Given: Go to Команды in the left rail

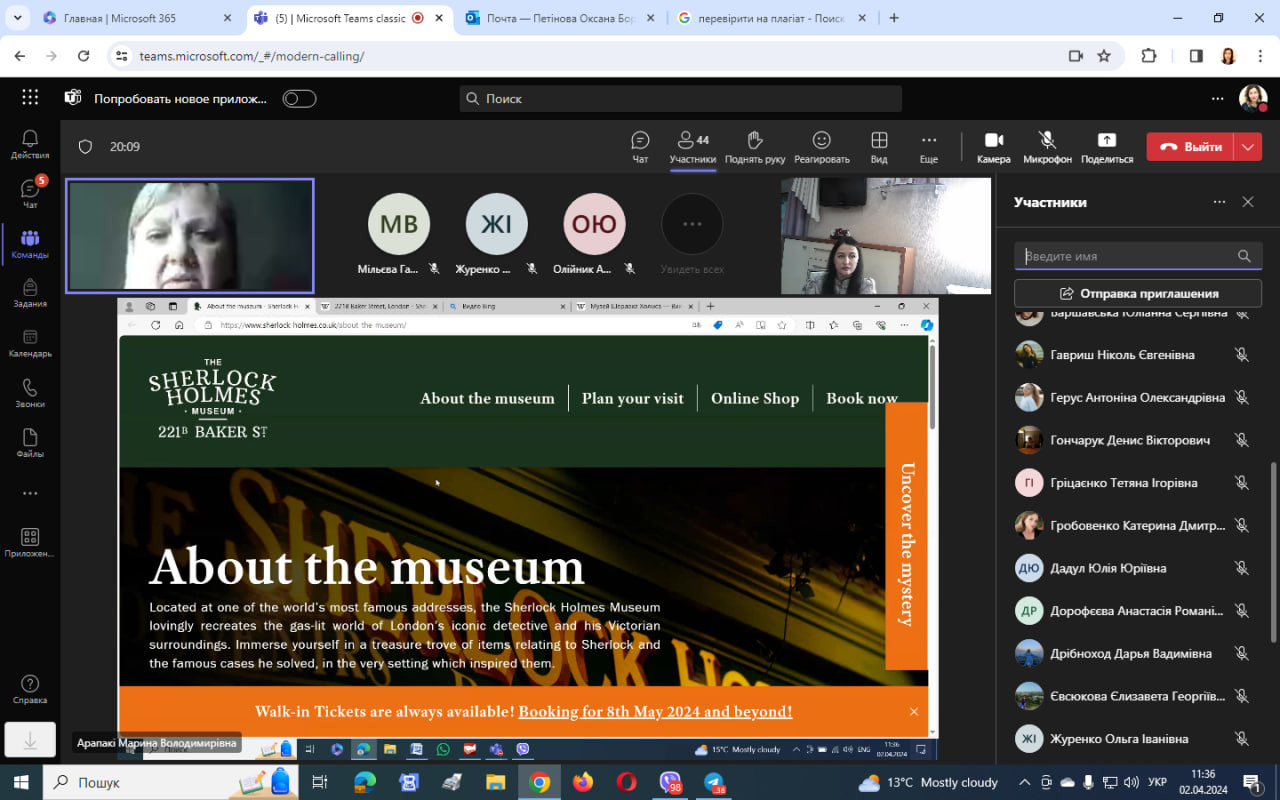Looking at the screenshot, I should click(x=30, y=244).
